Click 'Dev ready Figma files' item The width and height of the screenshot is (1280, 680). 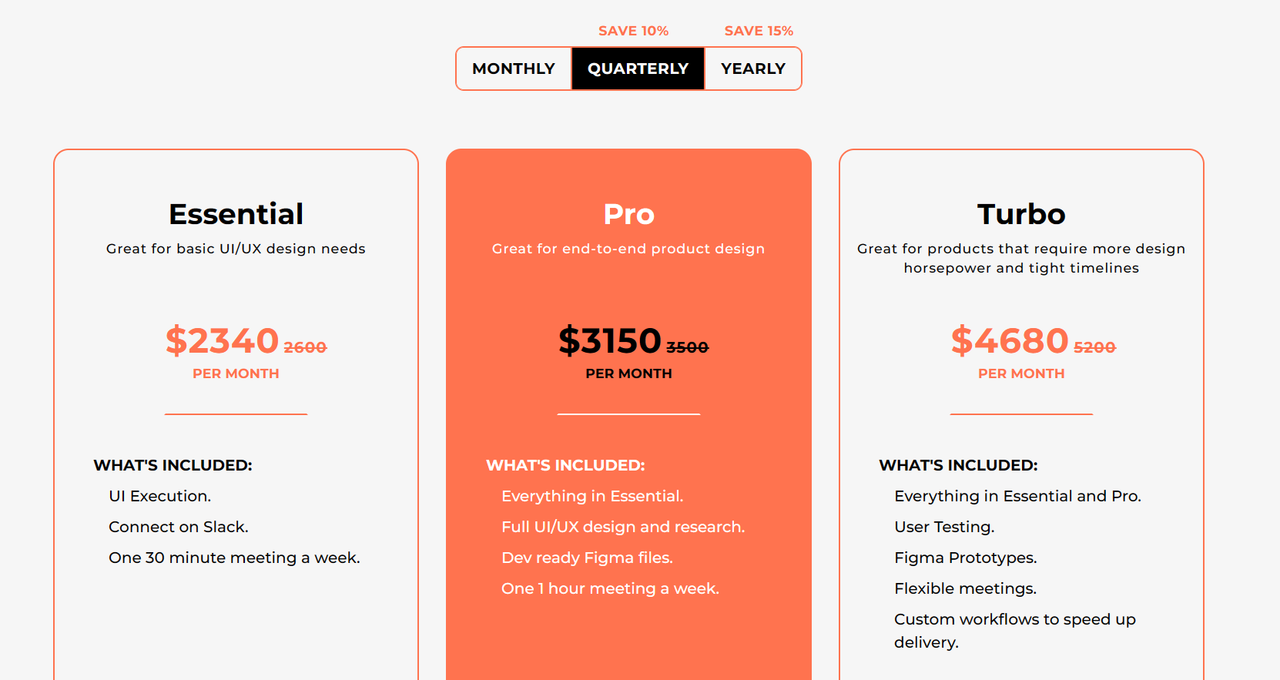587,558
